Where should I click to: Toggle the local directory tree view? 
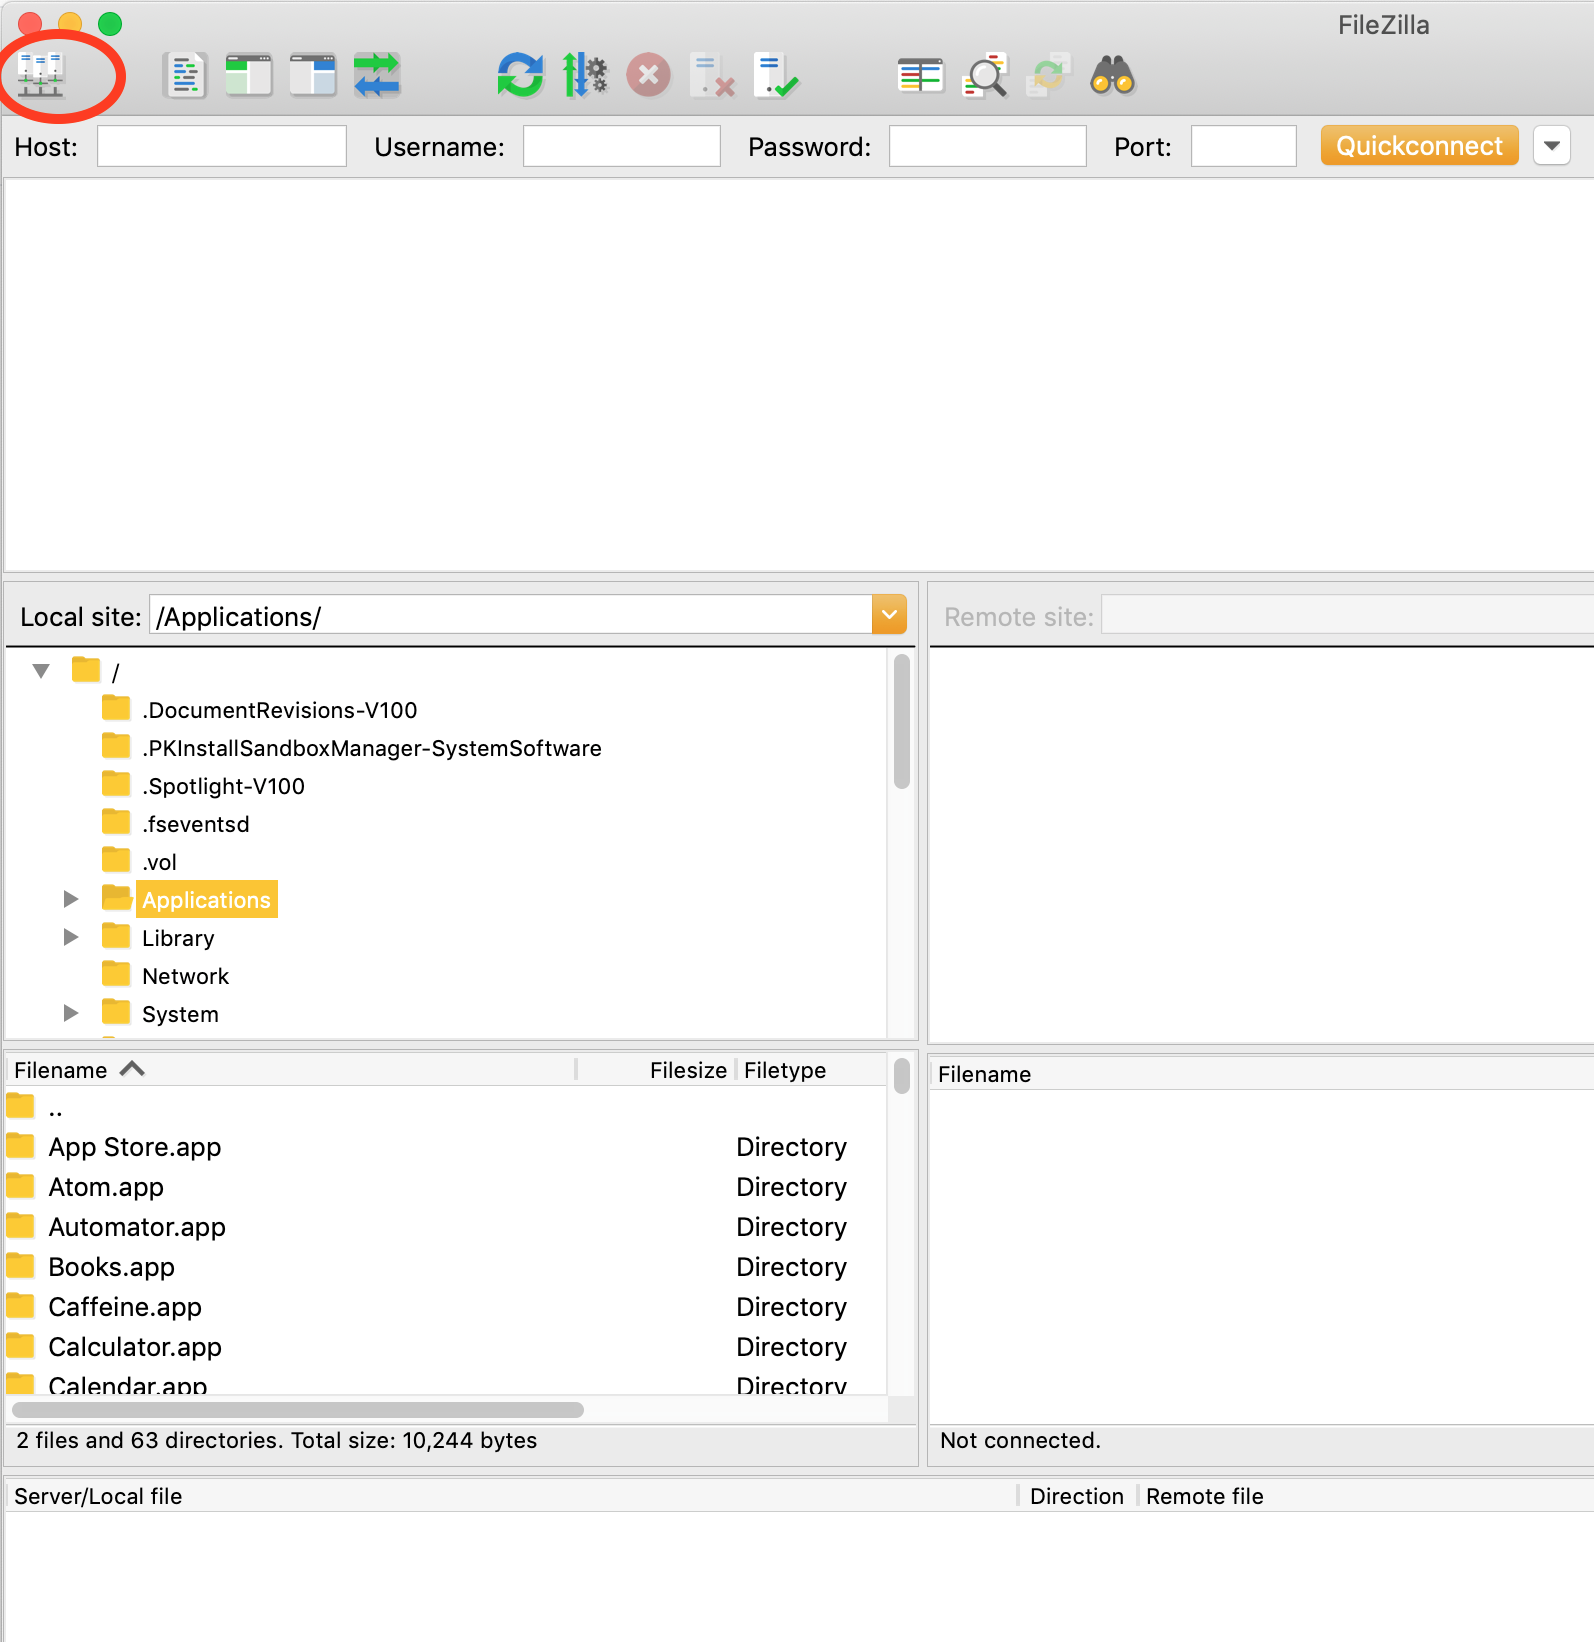click(x=249, y=75)
